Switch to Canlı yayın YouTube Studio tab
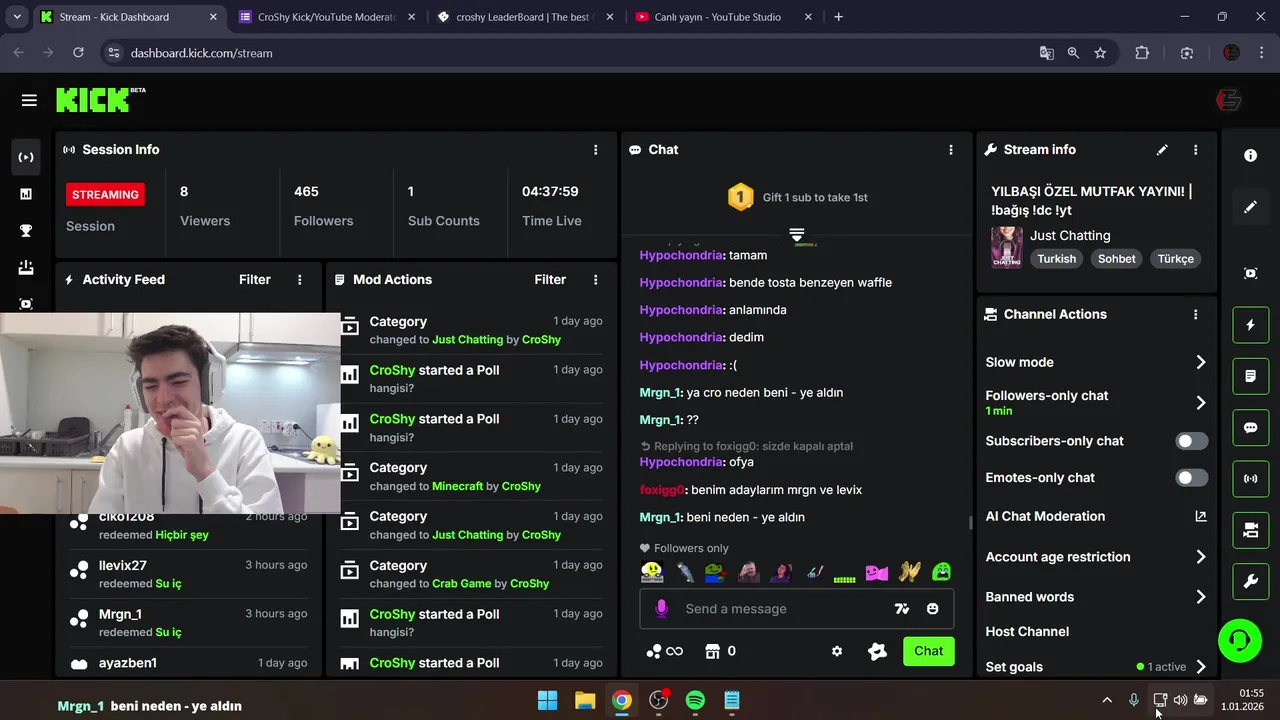This screenshot has width=1280, height=720. pyautogui.click(x=724, y=17)
